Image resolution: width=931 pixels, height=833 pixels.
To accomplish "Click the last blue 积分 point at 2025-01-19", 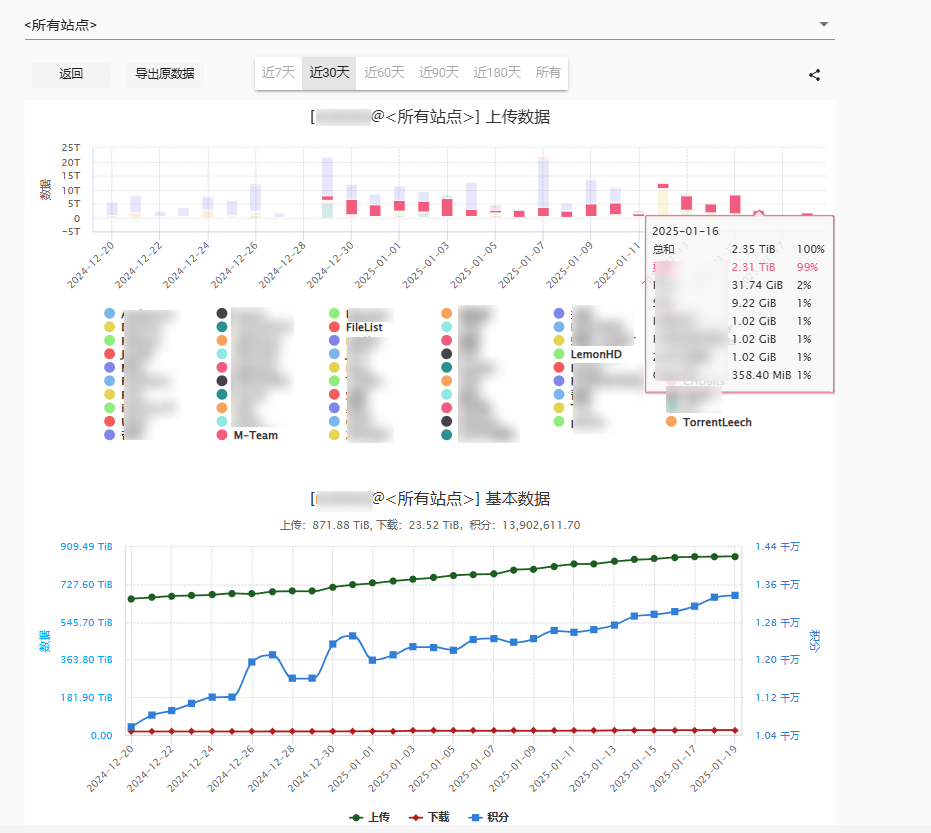I will point(735,595).
